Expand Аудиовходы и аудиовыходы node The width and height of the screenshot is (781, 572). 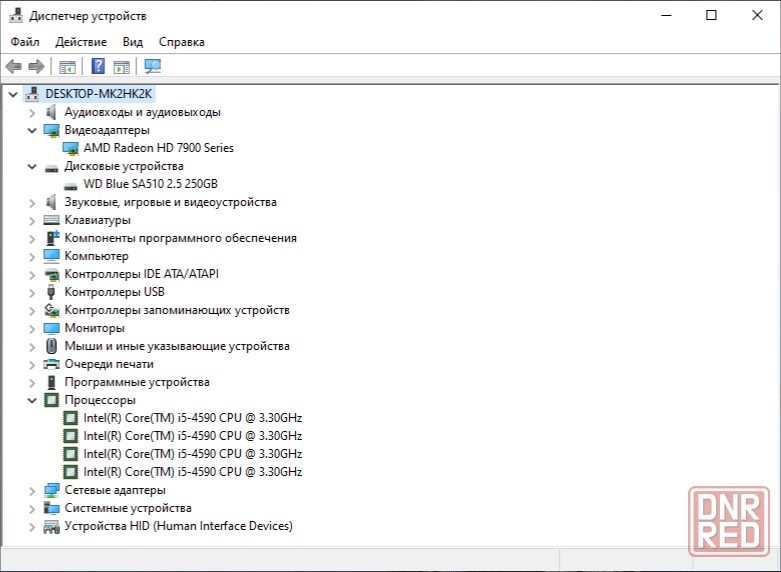[32, 113]
